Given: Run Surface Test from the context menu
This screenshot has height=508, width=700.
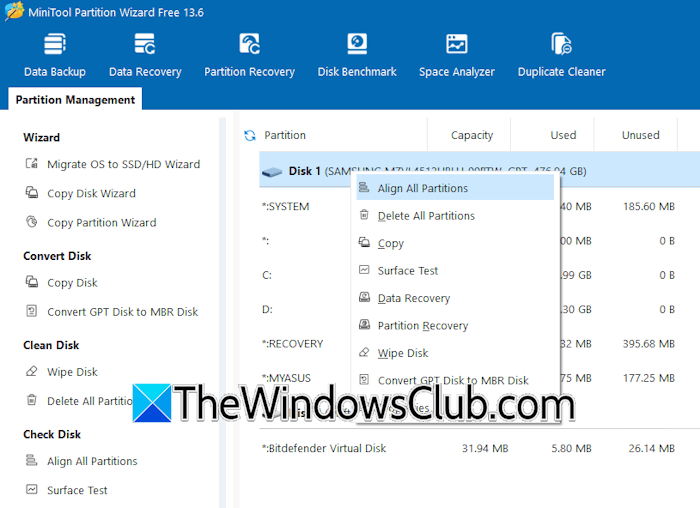Looking at the screenshot, I should tap(455, 271).
